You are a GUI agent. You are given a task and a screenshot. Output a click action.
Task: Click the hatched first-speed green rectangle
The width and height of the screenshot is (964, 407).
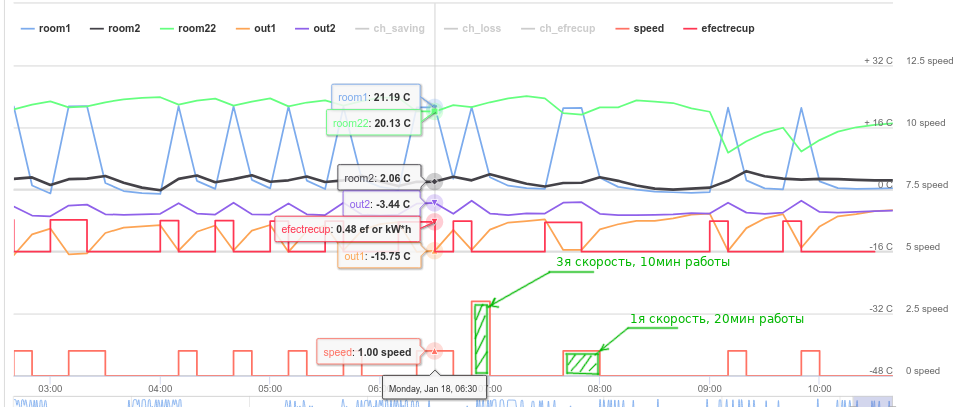(x=582, y=363)
